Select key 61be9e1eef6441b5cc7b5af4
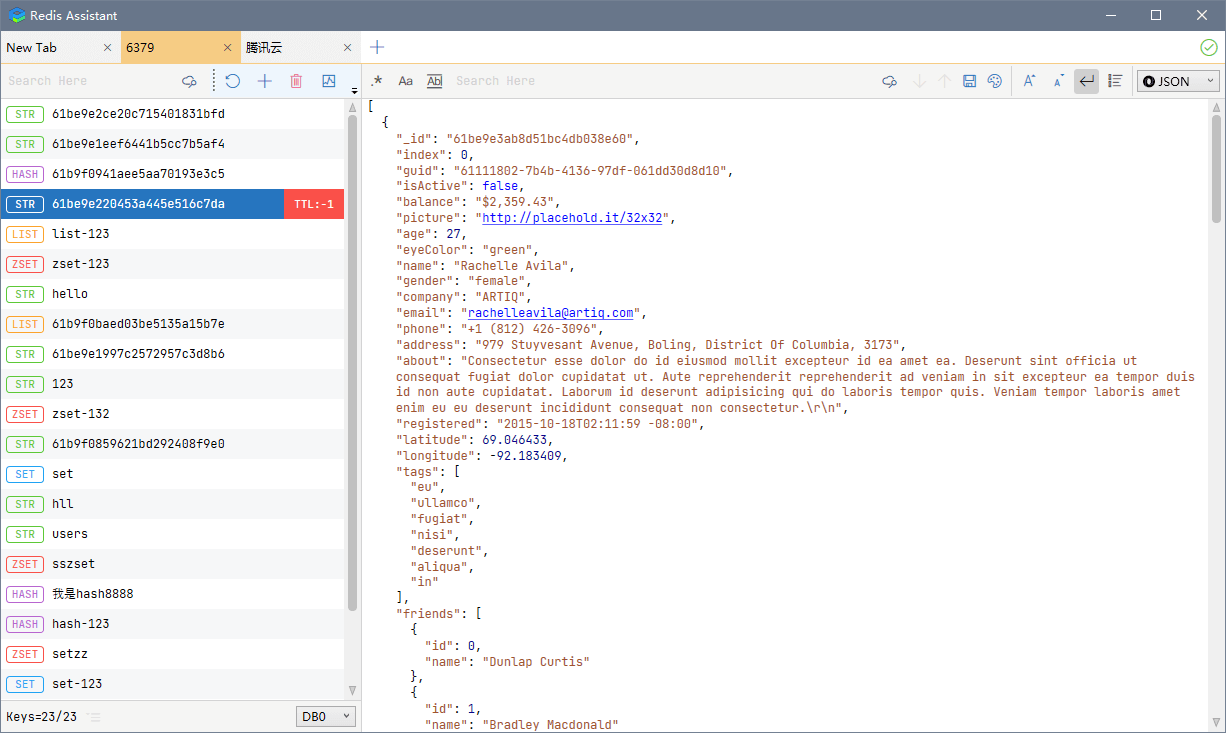Viewport: 1226px width, 733px height. (x=172, y=144)
